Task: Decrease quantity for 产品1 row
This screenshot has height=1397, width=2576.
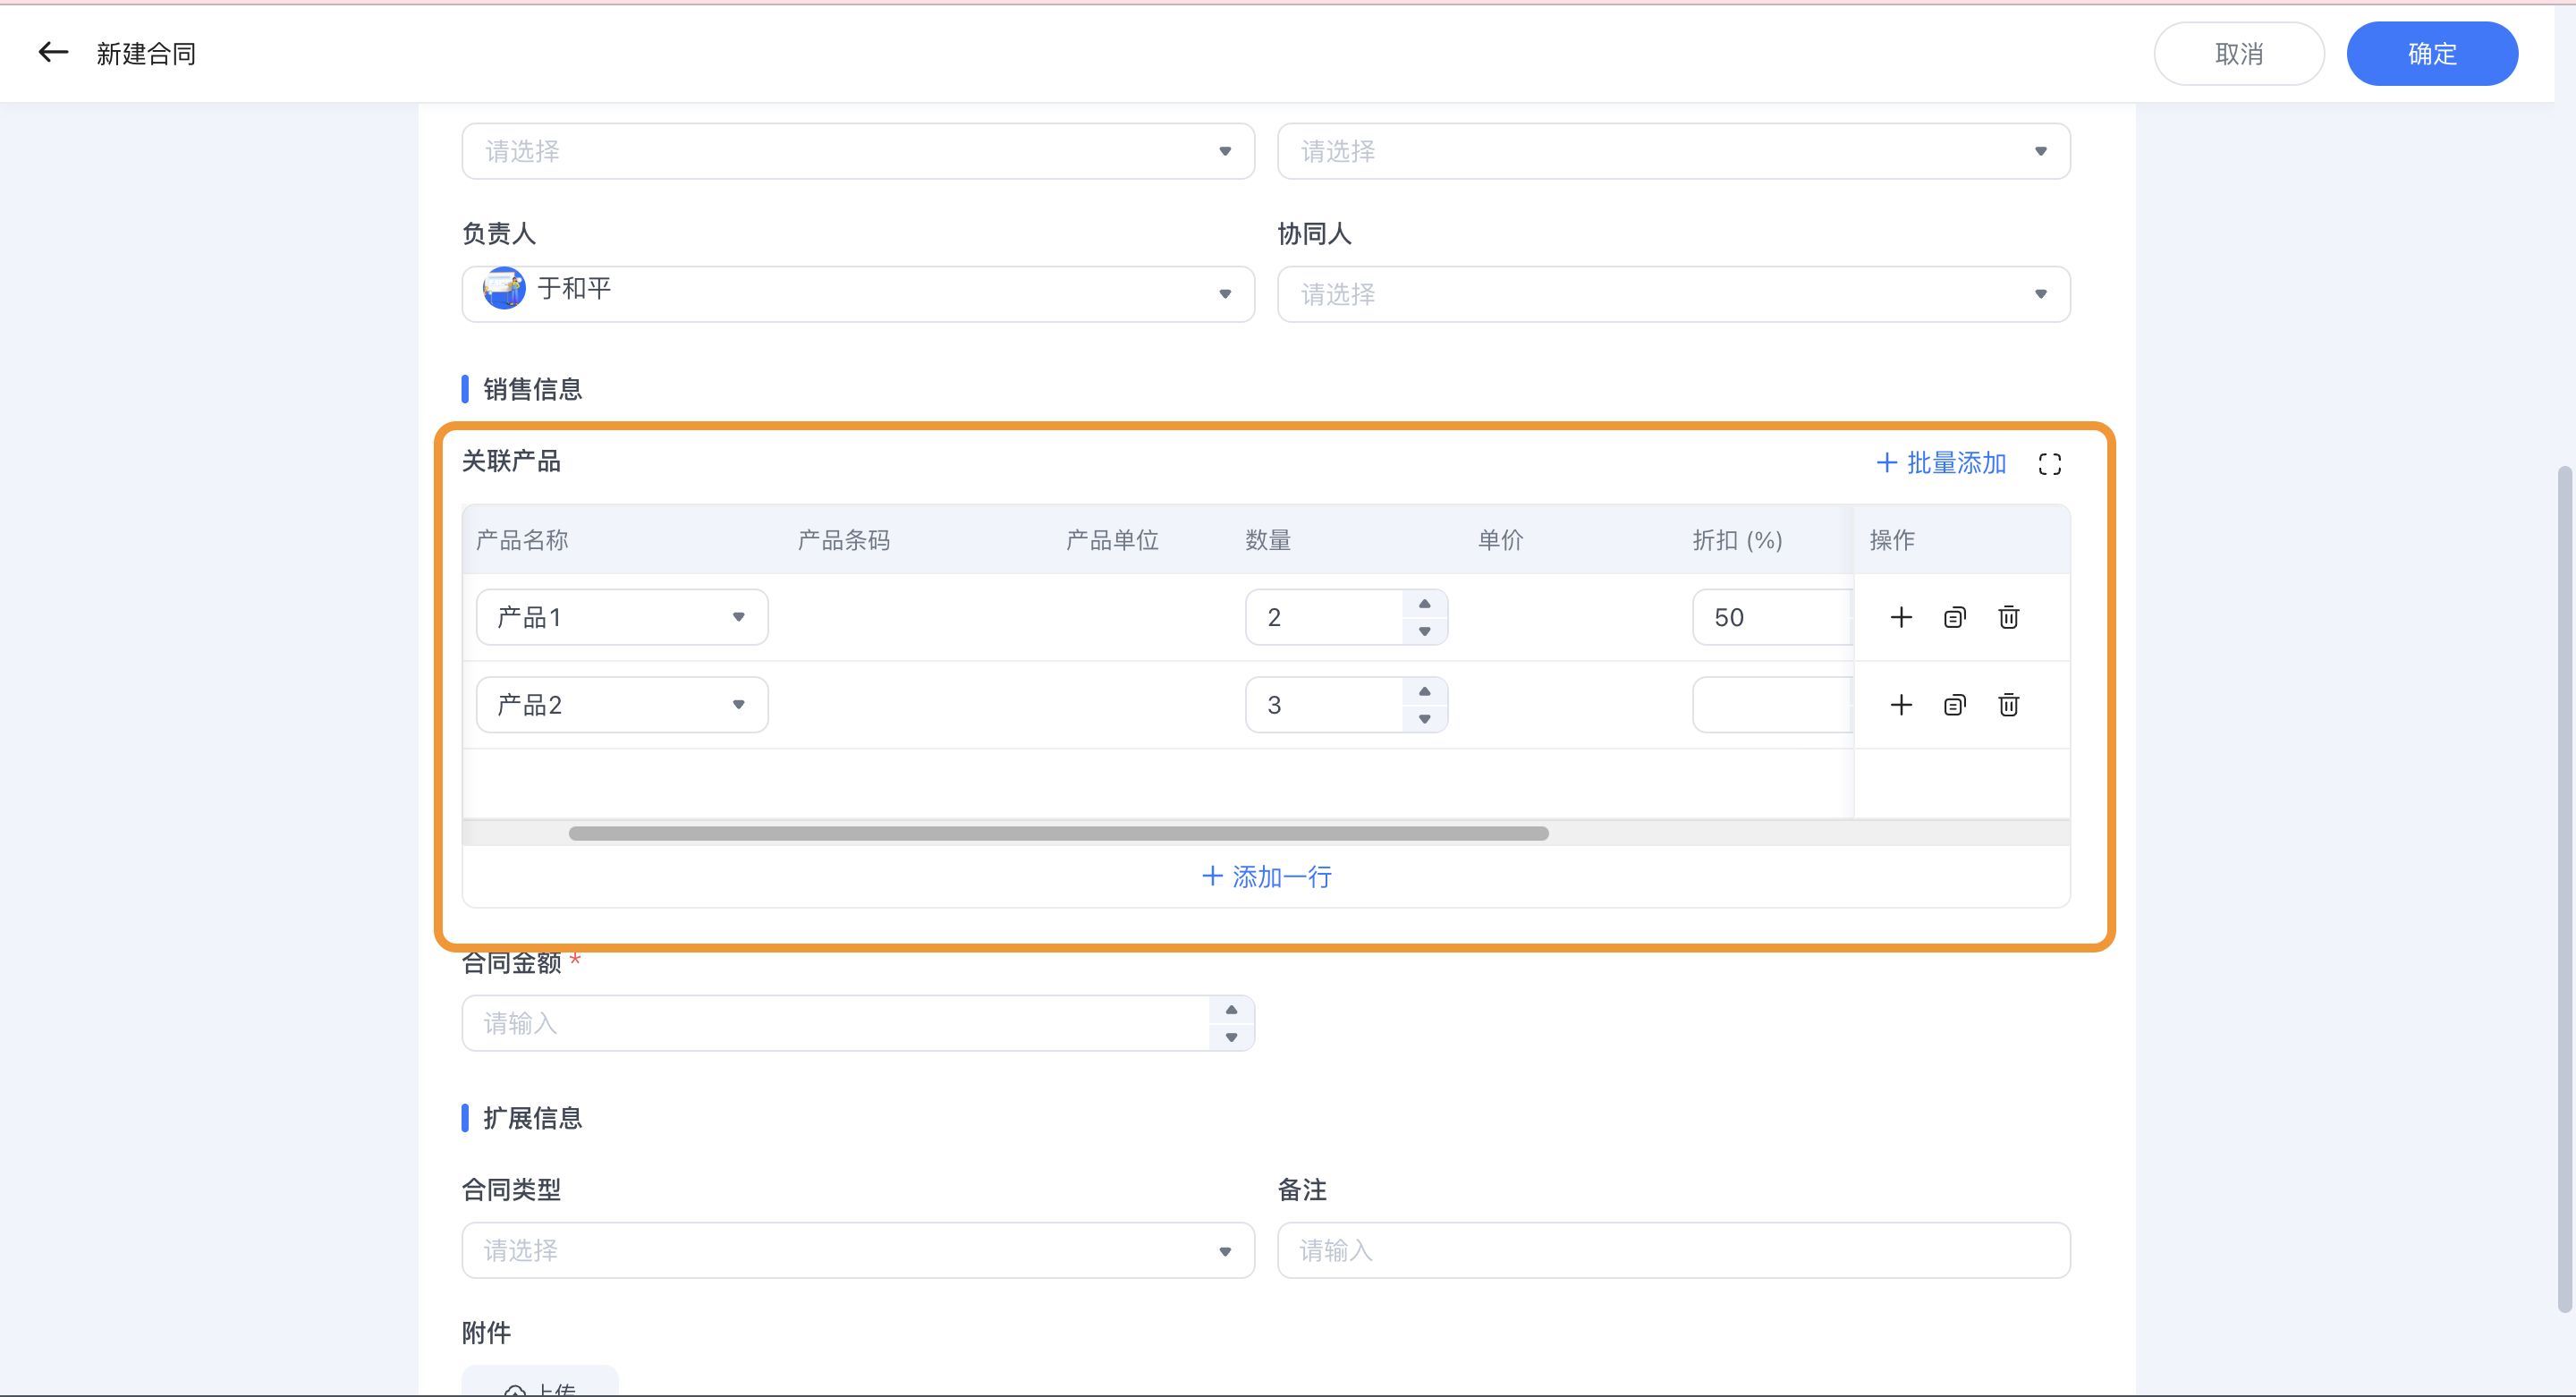Action: click(x=1425, y=631)
